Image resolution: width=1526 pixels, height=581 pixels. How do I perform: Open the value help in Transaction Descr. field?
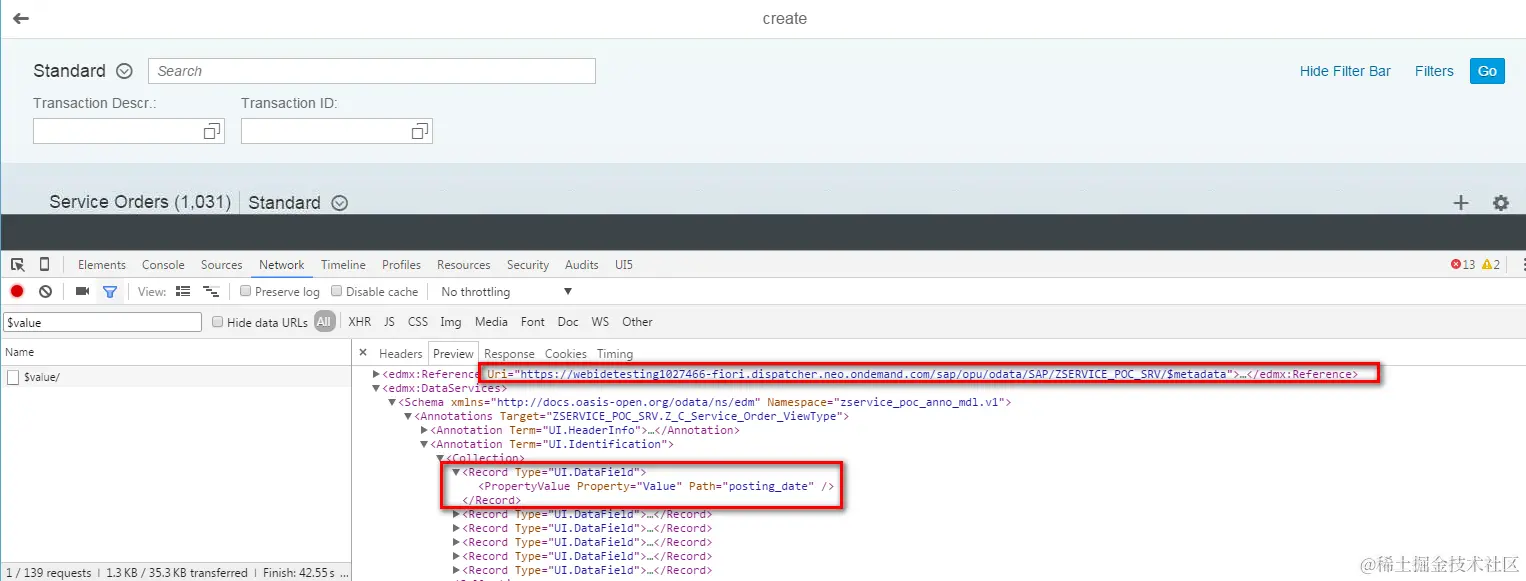coord(212,132)
